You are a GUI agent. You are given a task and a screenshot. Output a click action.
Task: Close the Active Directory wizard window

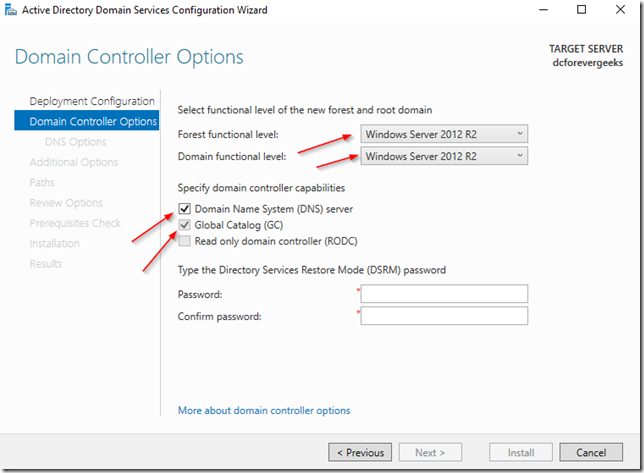pos(624,10)
